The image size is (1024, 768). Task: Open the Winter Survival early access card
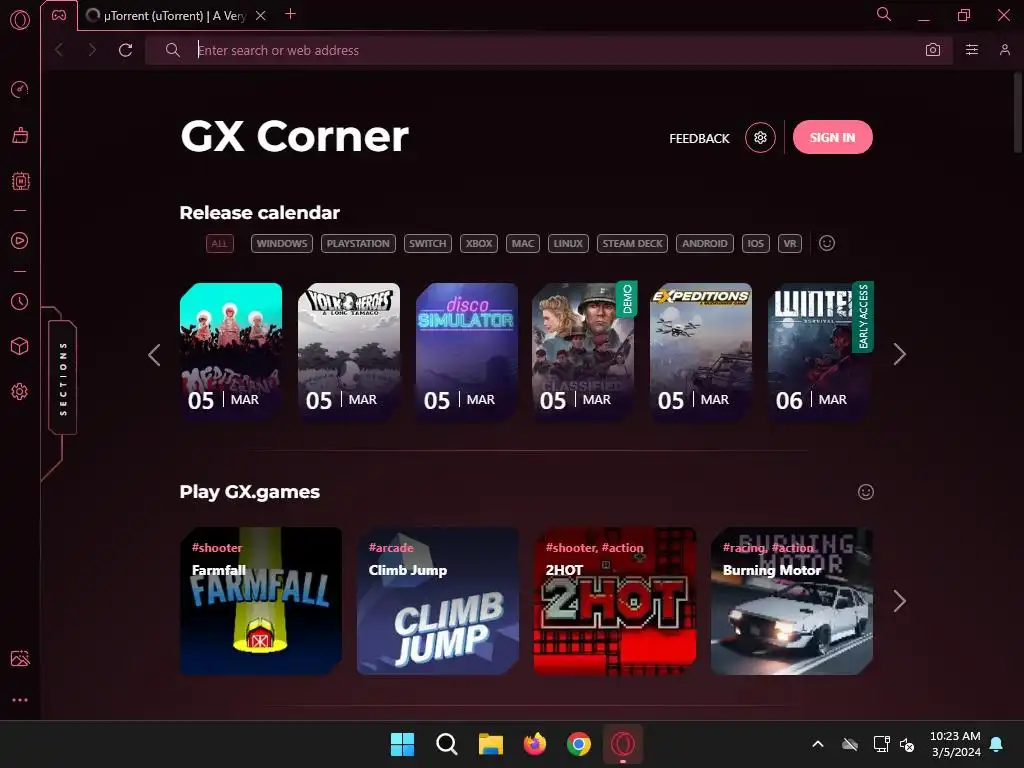pos(819,351)
